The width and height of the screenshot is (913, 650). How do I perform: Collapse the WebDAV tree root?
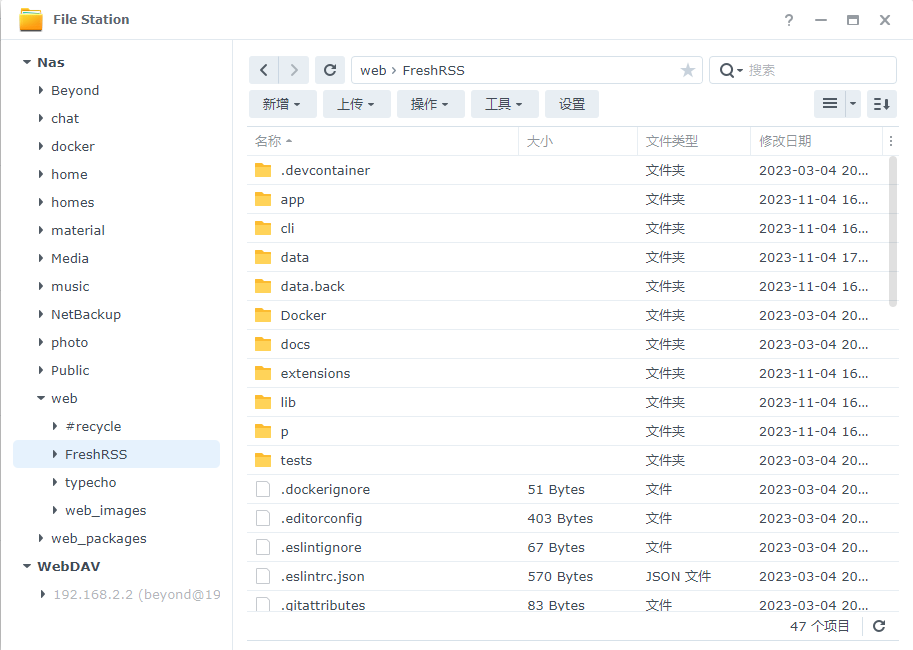pyautogui.click(x=27, y=566)
